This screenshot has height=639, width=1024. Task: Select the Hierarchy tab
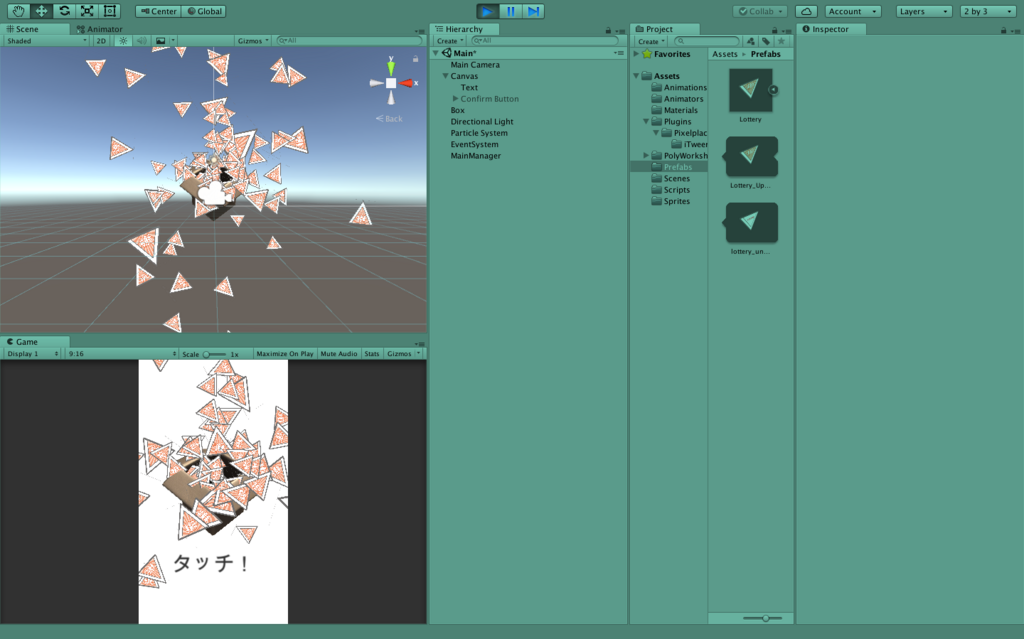(464, 29)
